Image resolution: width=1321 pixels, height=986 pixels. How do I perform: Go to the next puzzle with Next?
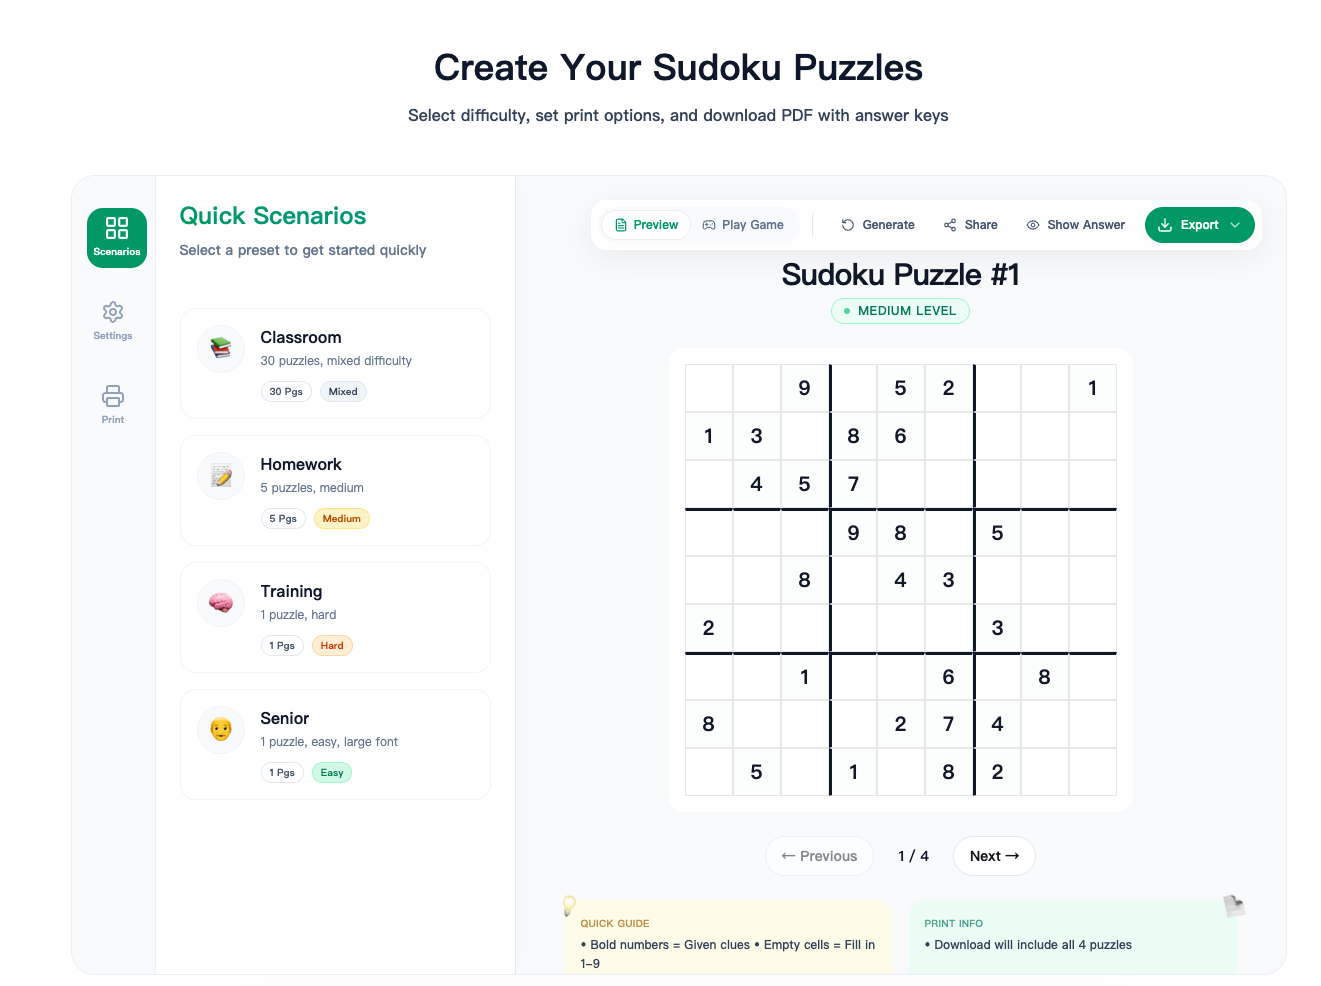[x=993, y=855]
